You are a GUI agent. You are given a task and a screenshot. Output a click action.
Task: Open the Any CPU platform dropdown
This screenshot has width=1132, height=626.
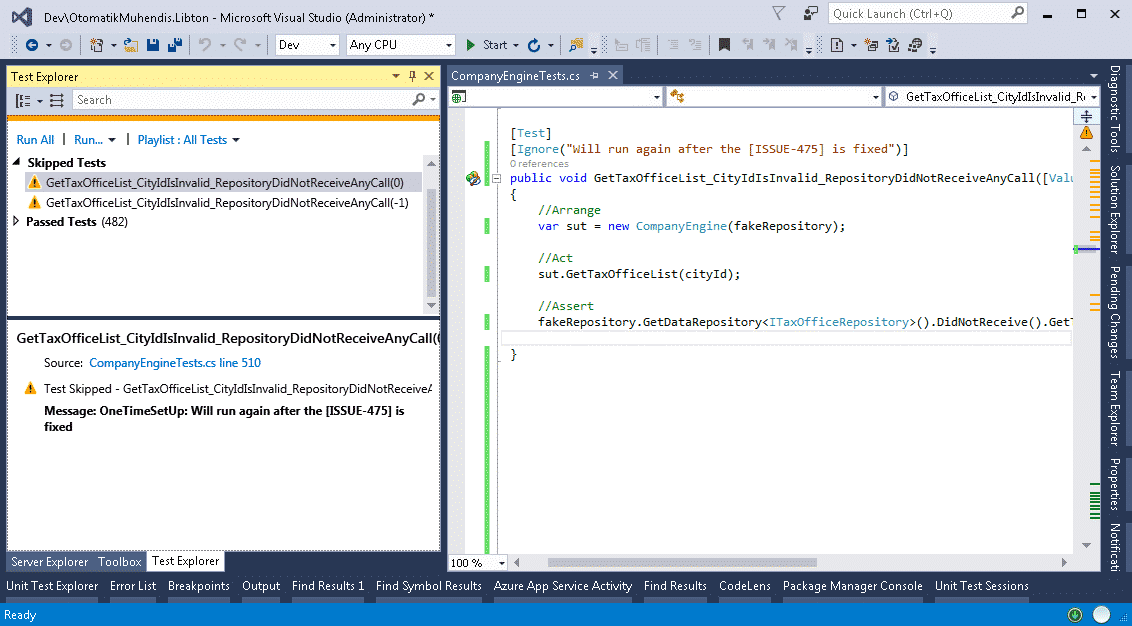click(400, 45)
